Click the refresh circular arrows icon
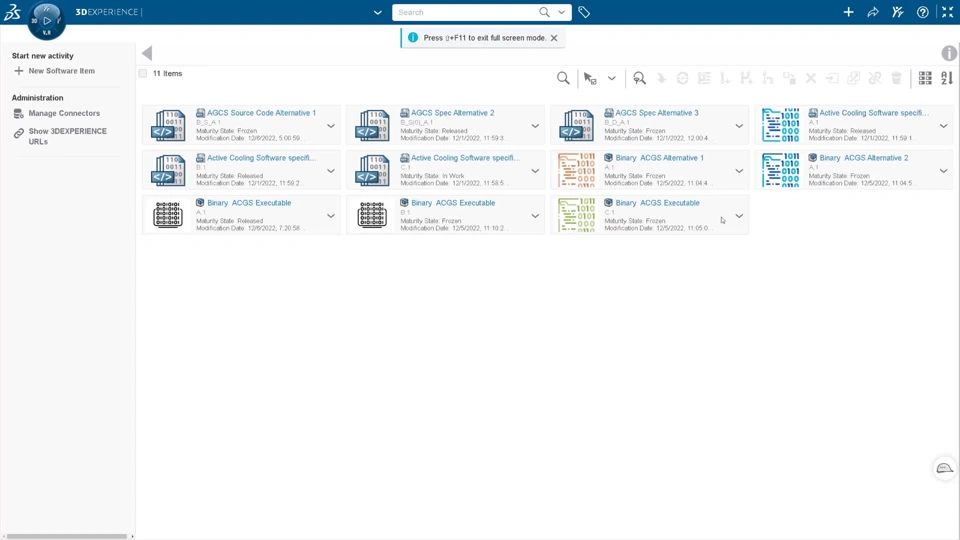 coord(682,78)
